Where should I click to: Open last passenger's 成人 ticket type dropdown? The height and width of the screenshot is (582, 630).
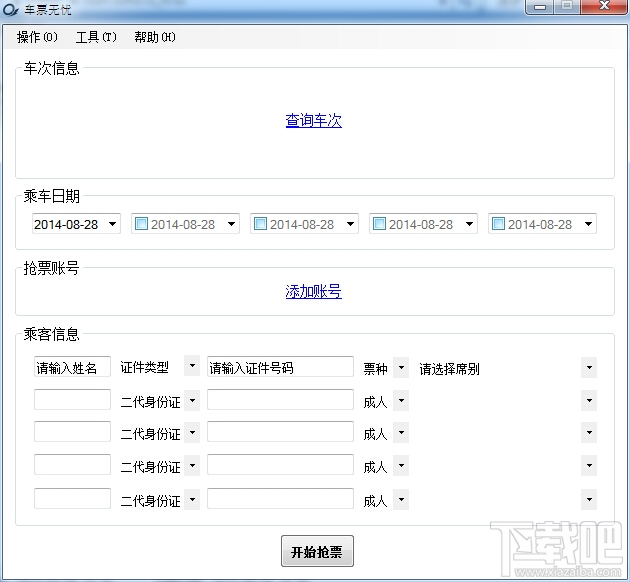[401, 500]
